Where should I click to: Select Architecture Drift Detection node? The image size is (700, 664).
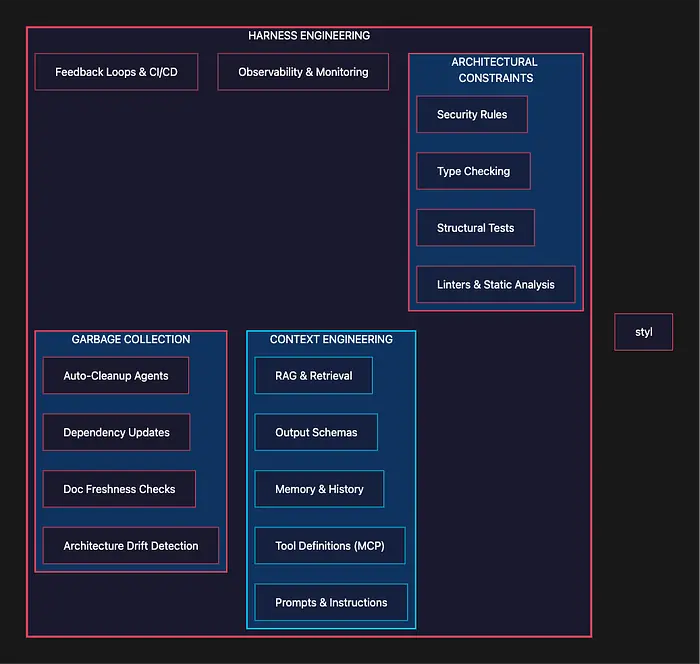[131, 546]
